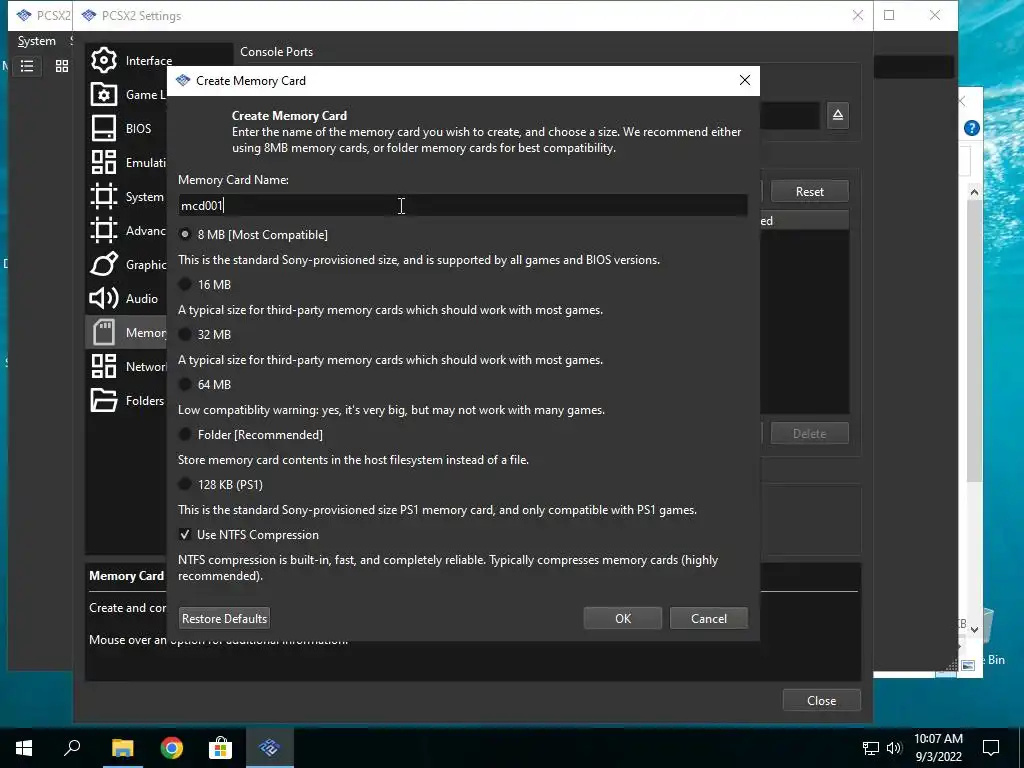Click the Reset button in Settings
The image size is (1024, 768).
(810, 191)
